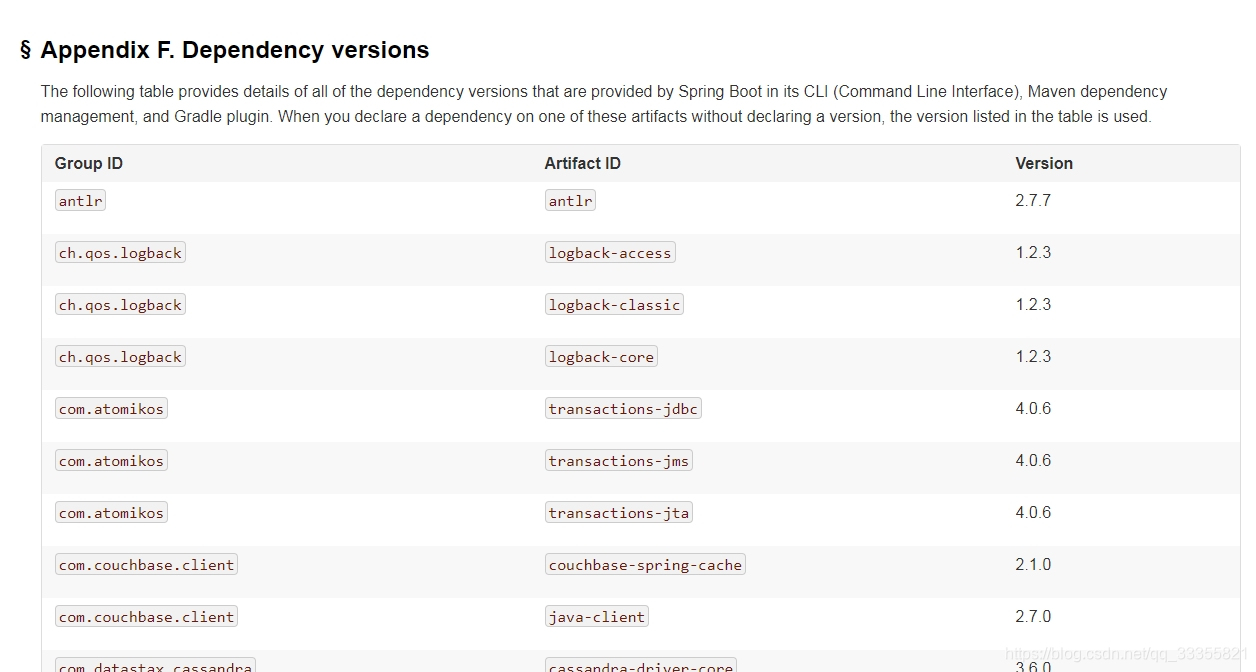Select ch.qos.logback in the logback-classic row
This screenshot has width=1256, height=672.
(120, 305)
